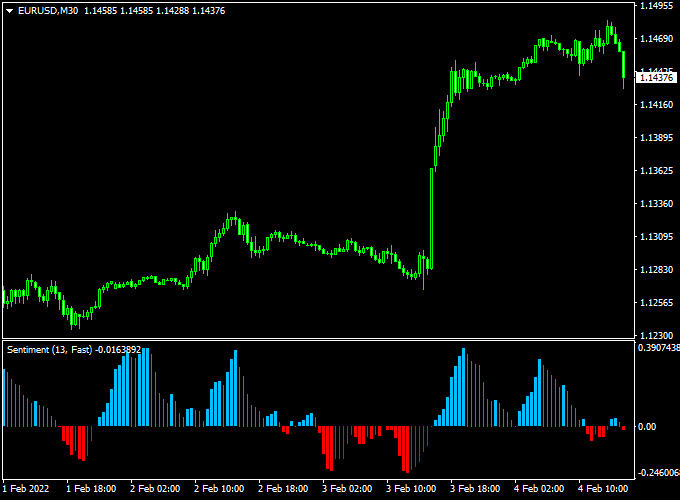
Task: Click the time axis label 2 Feb 10:00
Action: (219, 489)
